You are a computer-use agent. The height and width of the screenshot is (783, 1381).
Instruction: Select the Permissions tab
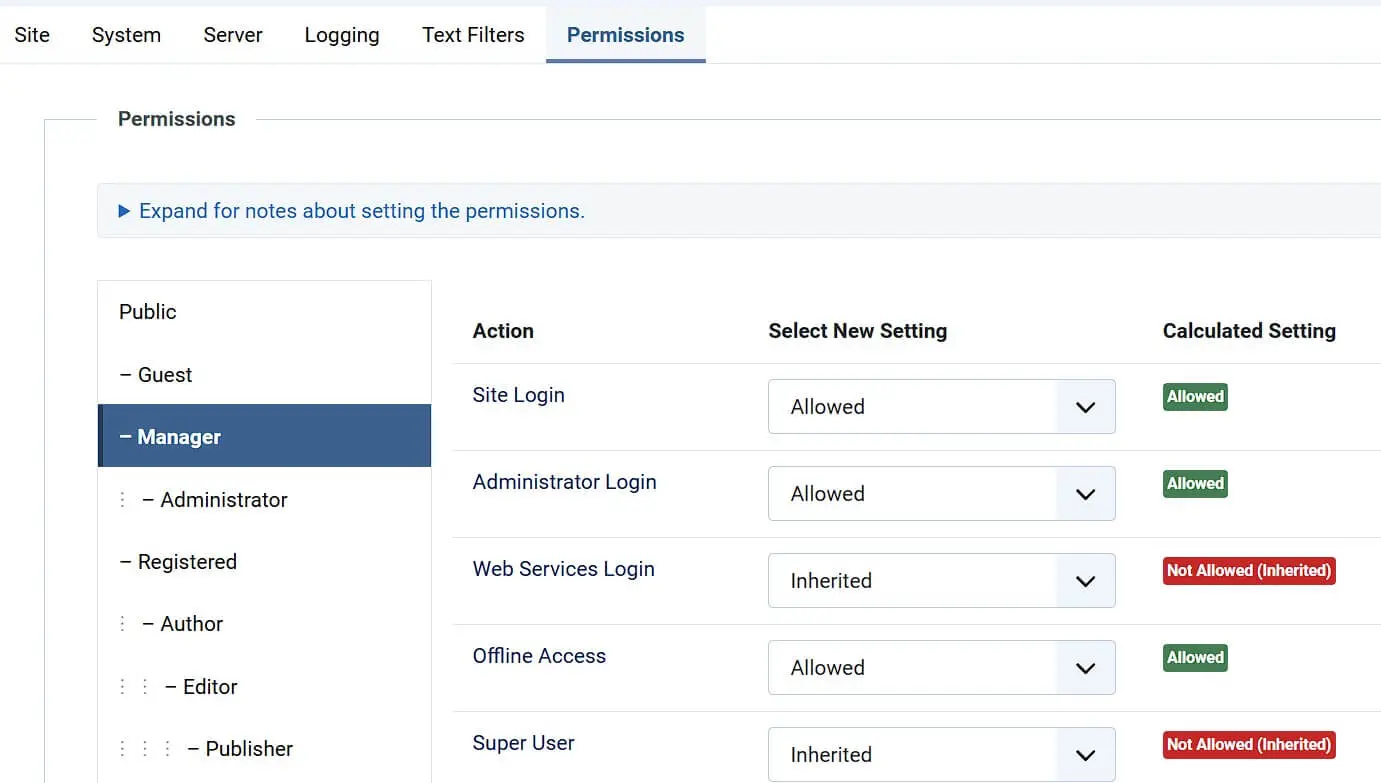click(625, 34)
